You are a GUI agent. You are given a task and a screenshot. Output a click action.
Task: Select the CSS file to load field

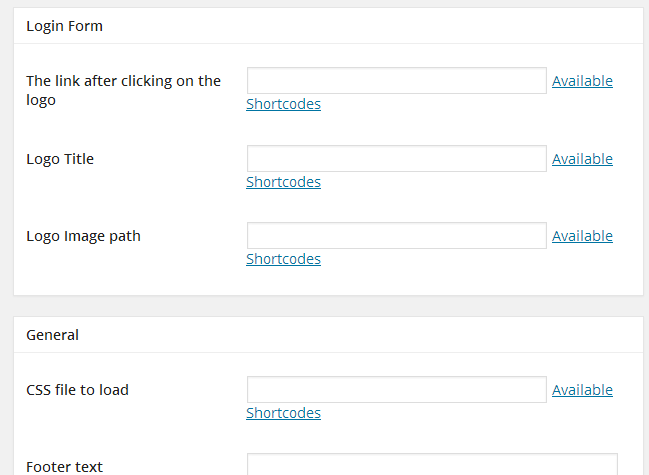tap(396, 390)
